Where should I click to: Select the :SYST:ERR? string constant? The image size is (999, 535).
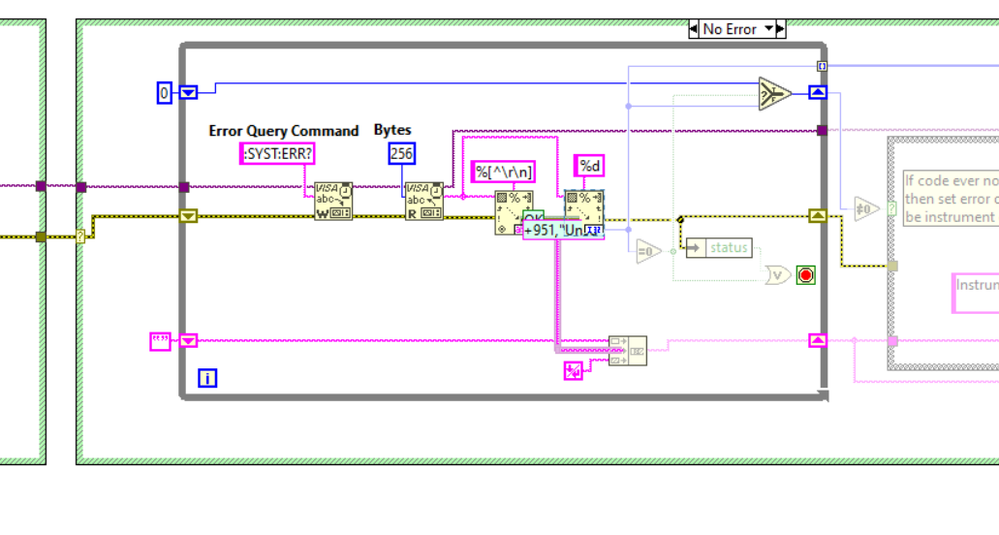[x=278, y=153]
